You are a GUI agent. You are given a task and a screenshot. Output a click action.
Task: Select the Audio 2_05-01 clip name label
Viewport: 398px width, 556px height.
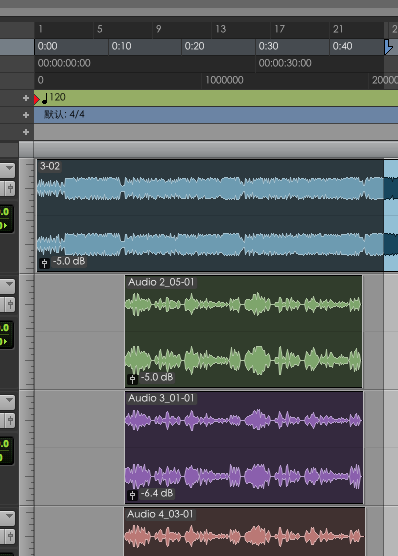pos(161,282)
